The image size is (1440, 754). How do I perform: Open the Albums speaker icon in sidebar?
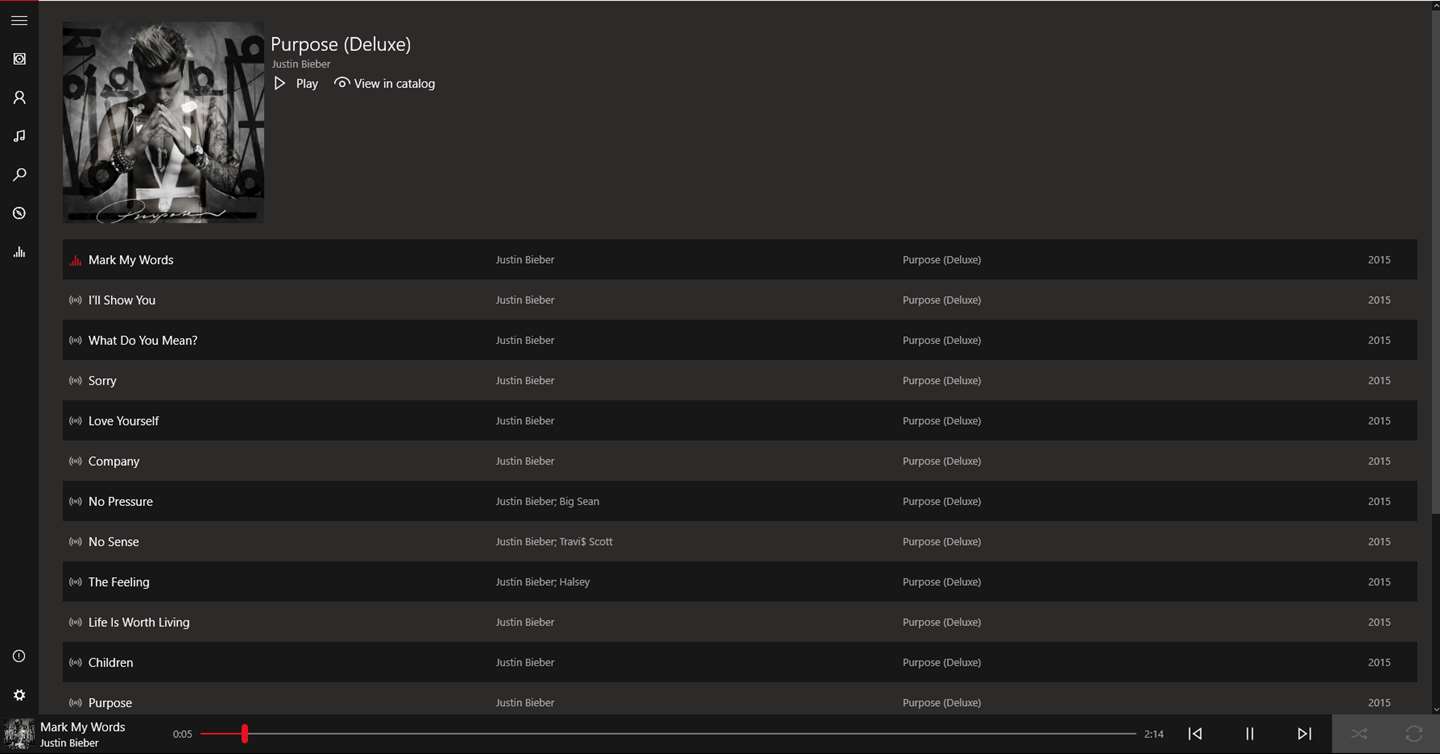coord(19,59)
